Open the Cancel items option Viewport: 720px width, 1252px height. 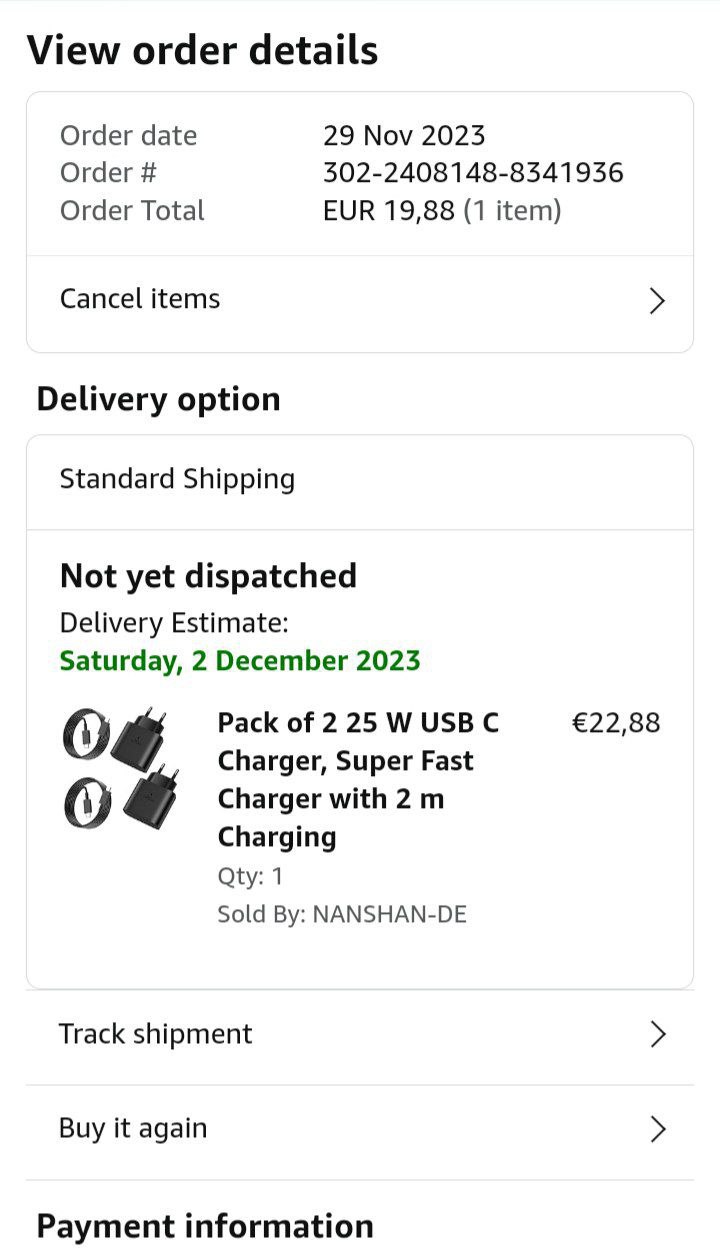[x=140, y=299]
